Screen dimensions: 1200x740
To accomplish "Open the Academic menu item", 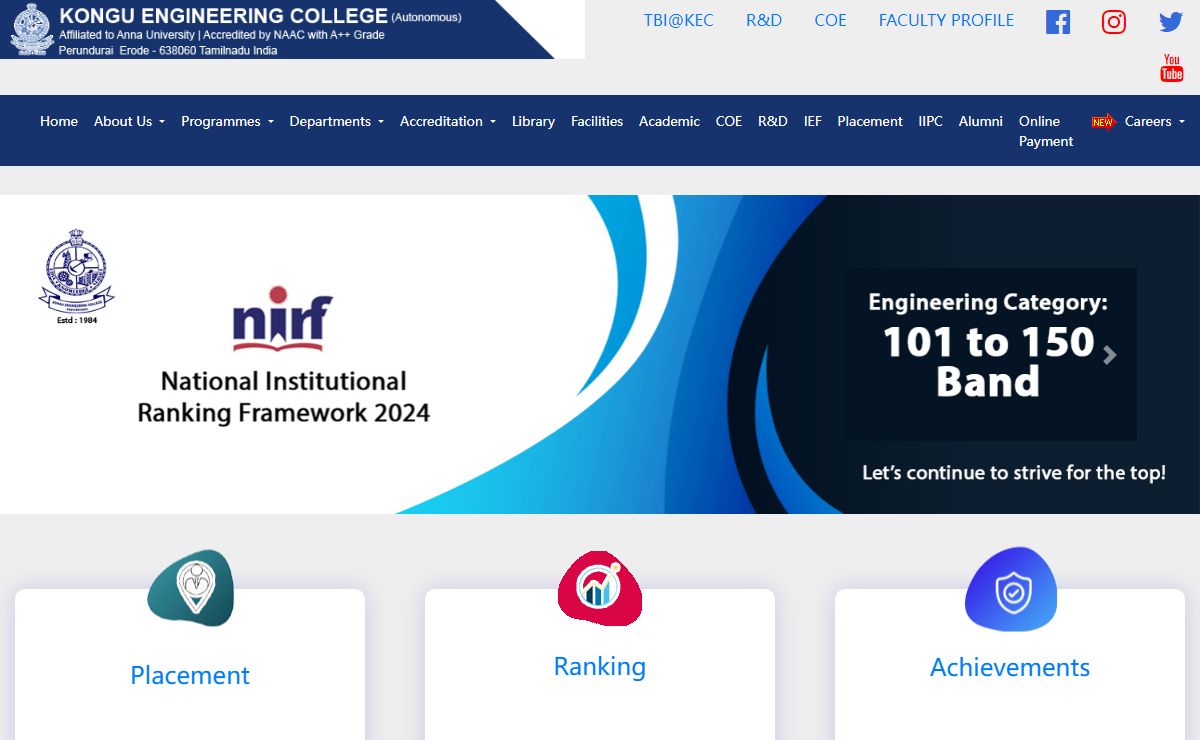I will click(669, 121).
